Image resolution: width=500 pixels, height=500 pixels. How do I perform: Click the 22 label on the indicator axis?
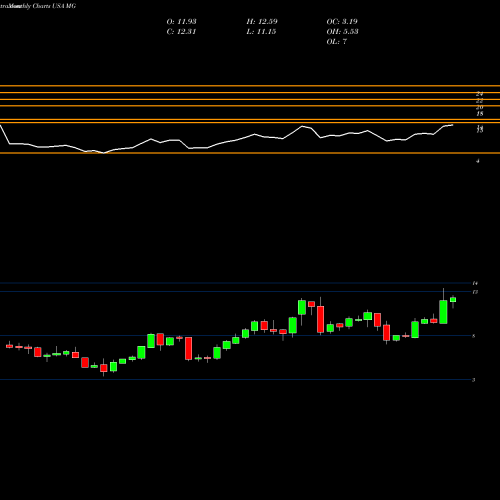[480, 100]
